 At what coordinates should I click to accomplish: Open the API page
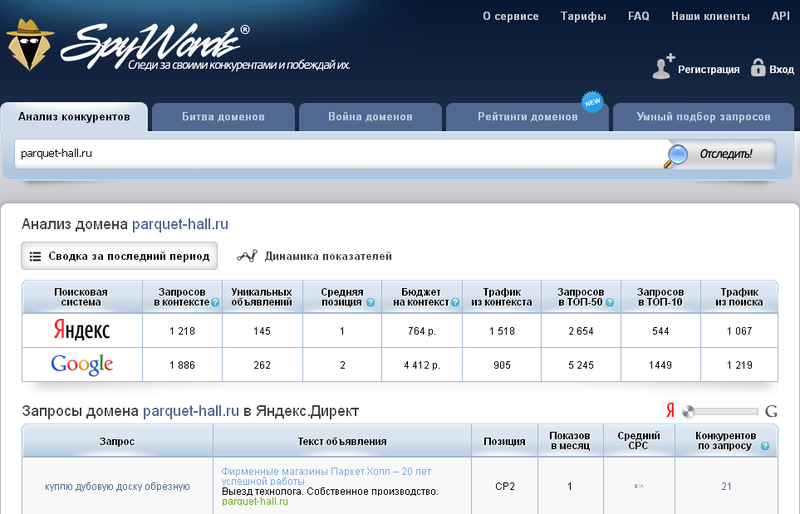781,16
